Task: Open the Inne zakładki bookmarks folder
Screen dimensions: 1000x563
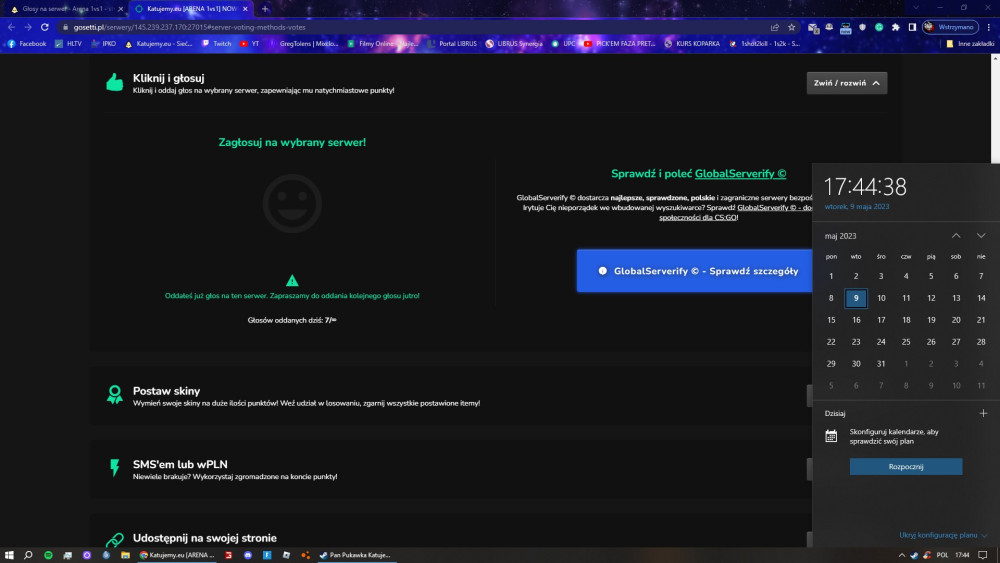Action: 970,44
